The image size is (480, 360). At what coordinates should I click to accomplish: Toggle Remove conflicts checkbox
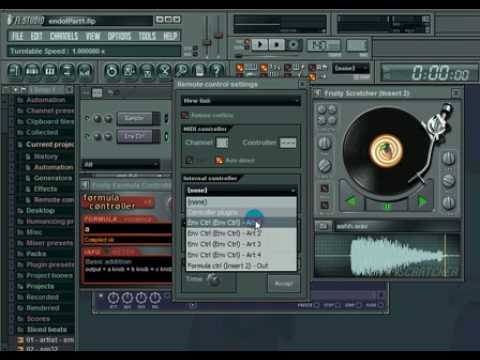click(185, 116)
